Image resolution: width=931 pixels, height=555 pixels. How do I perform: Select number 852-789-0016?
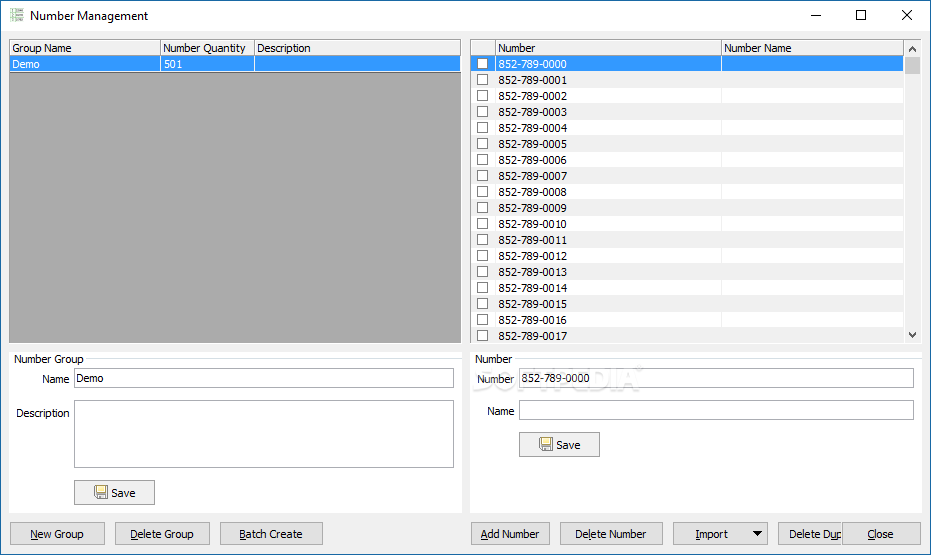pyautogui.click(x=687, y=320)
